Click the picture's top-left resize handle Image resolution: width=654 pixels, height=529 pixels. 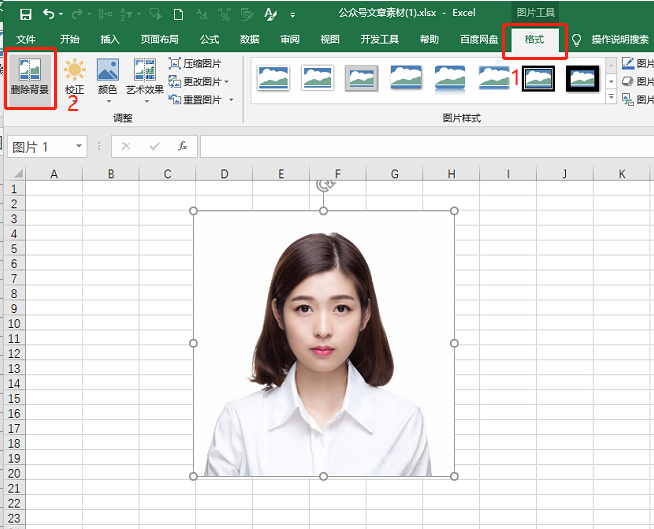tap(193, 211)
